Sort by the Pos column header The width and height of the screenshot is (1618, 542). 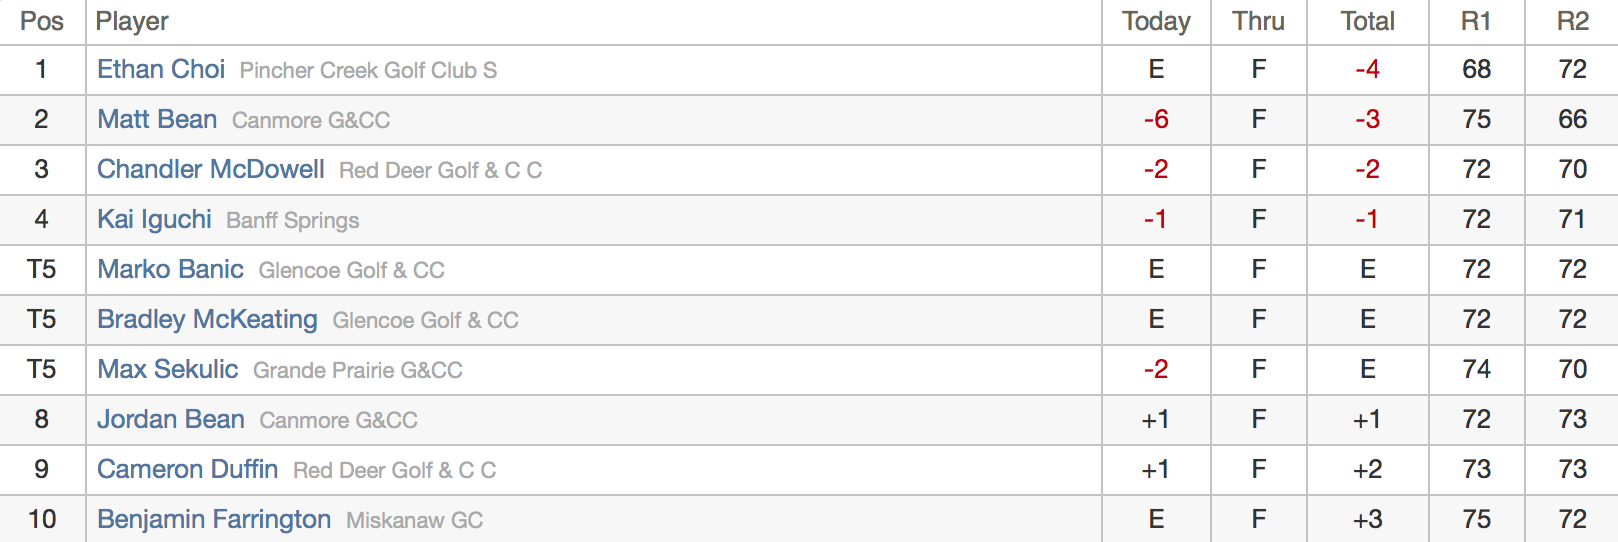pos(42,22)
